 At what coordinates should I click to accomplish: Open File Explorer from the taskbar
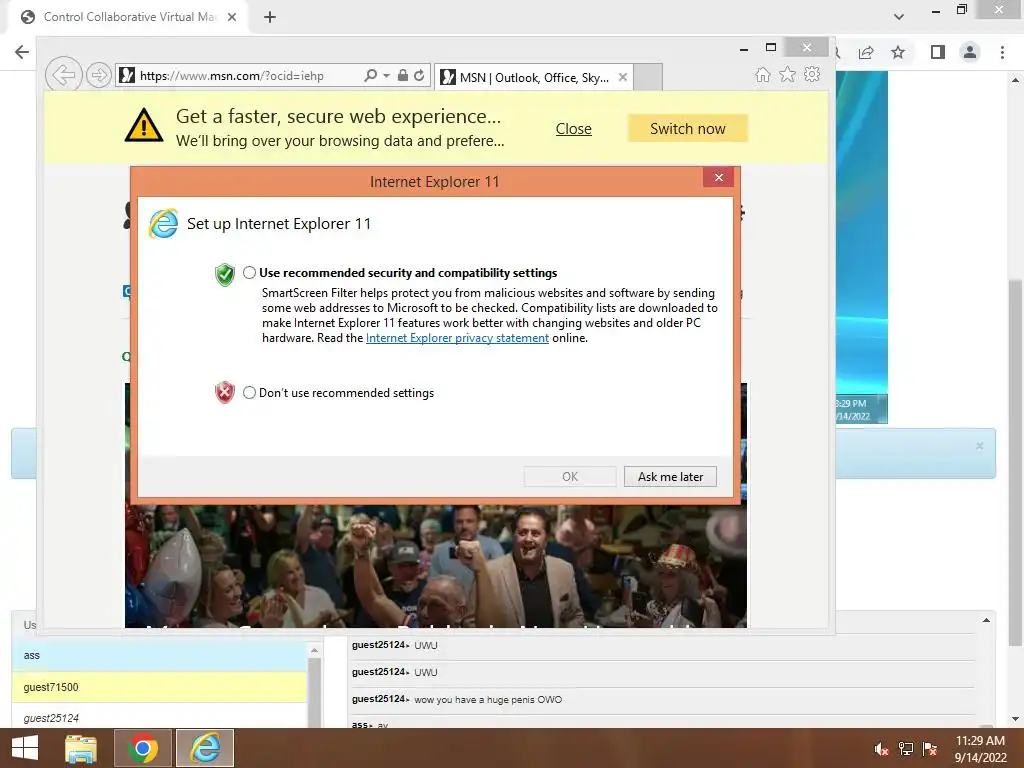pos(81,748)
